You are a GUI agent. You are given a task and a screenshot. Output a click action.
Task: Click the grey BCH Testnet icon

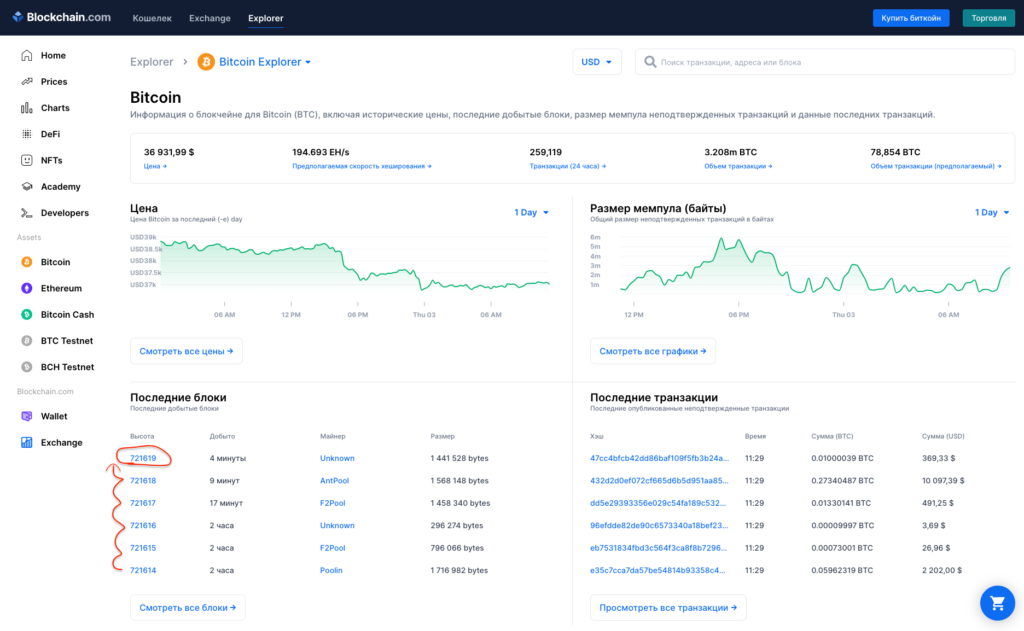click(27, 367)
